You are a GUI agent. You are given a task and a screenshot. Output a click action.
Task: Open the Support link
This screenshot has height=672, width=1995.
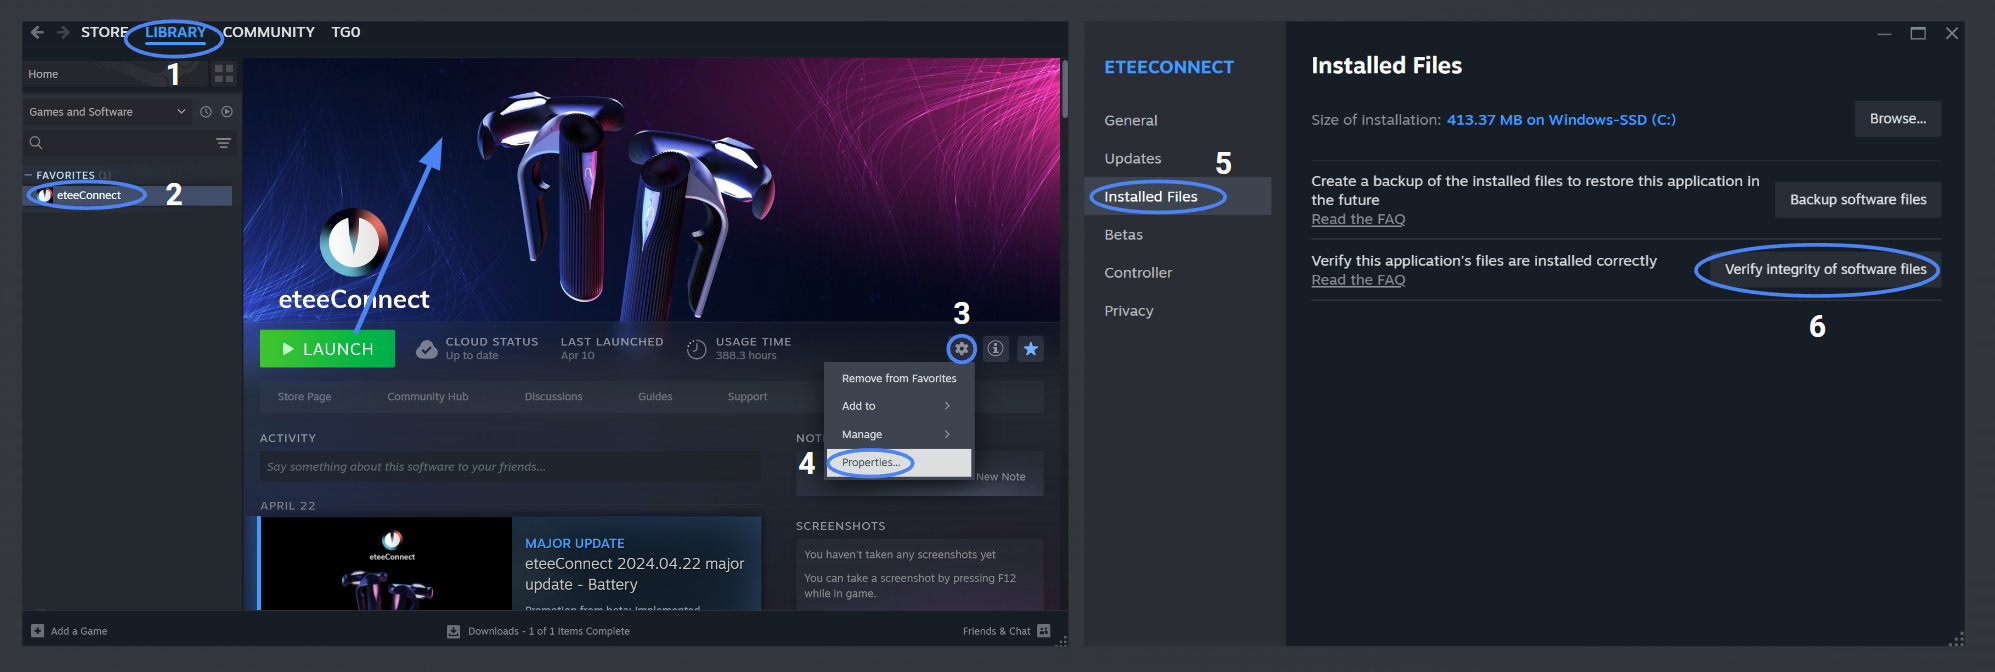click(747, 397)
